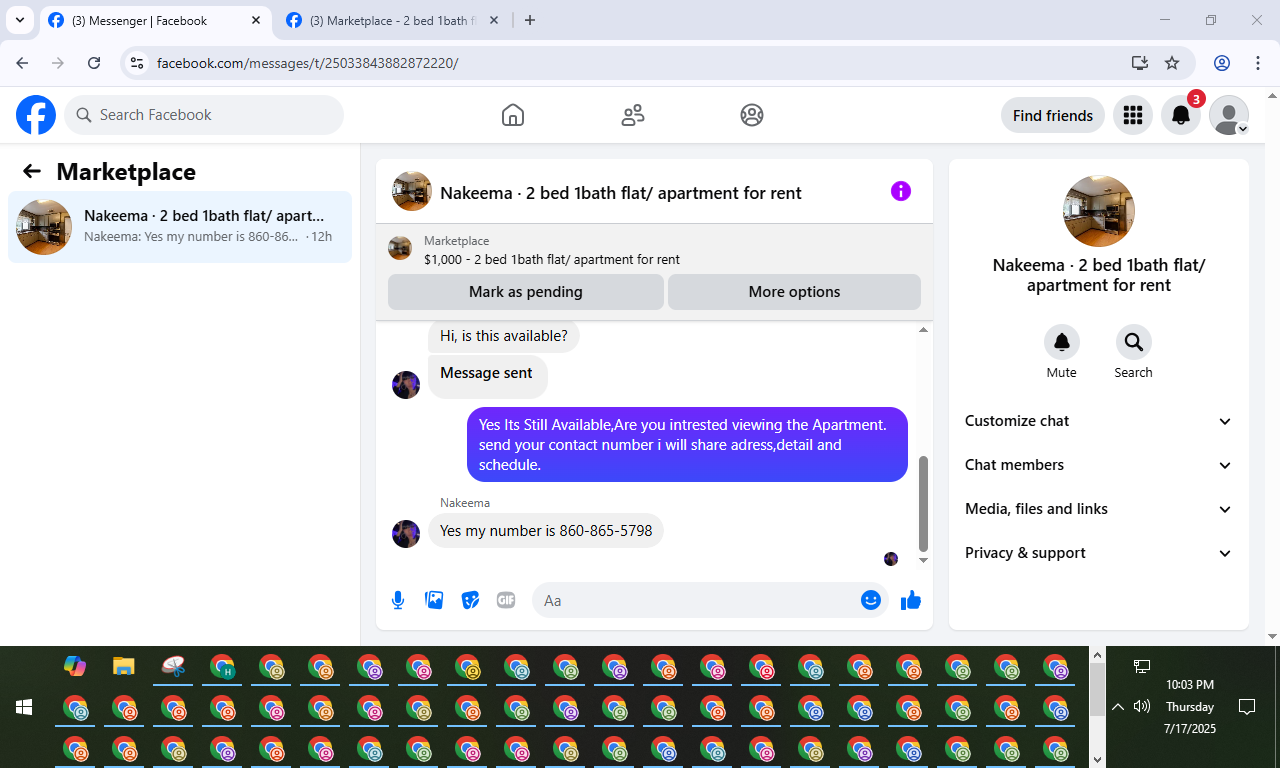
Task: Open the emoji picker in message box
Action: click(x=871, y=600)
